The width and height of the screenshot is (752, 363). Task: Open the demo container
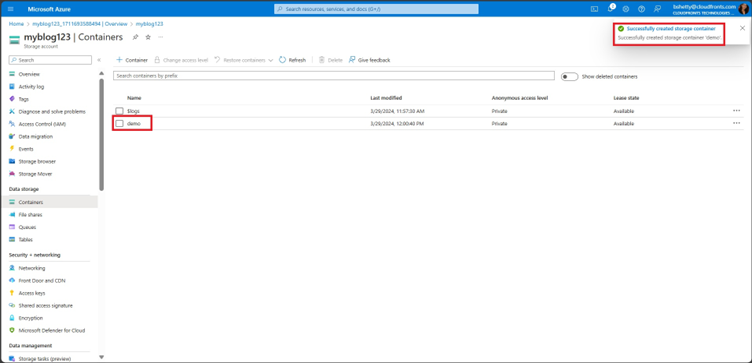(x=134, y=124)
